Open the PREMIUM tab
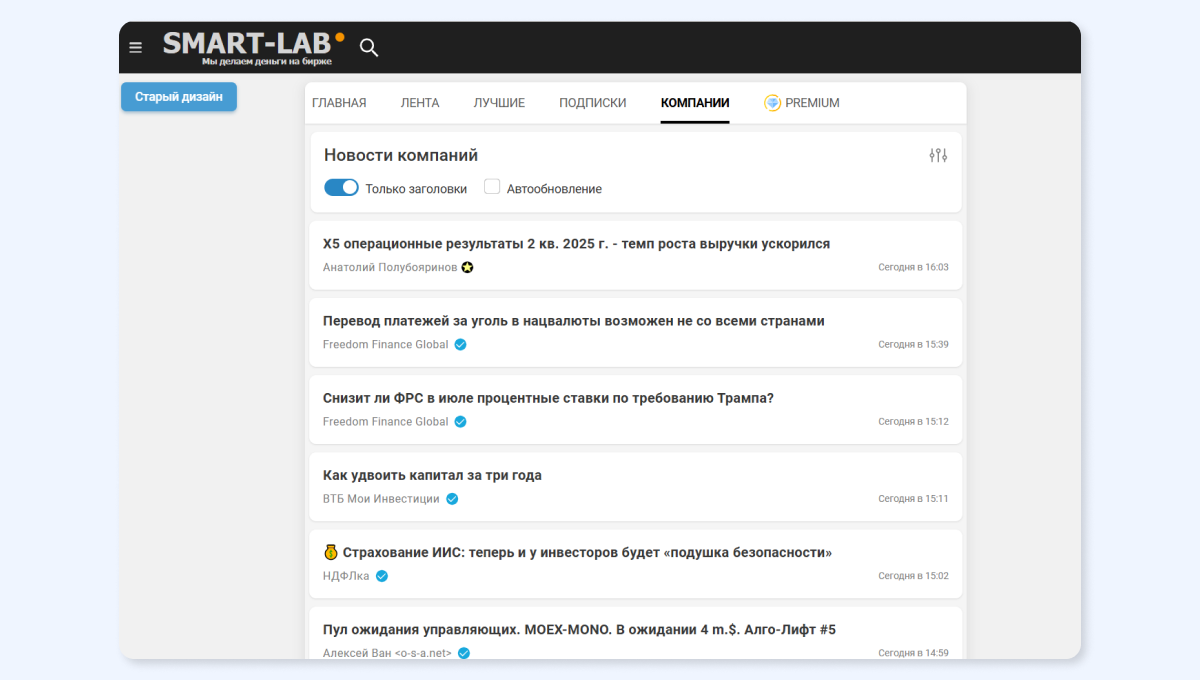The width and height of the screenshot is (1200, 680). 802,103
